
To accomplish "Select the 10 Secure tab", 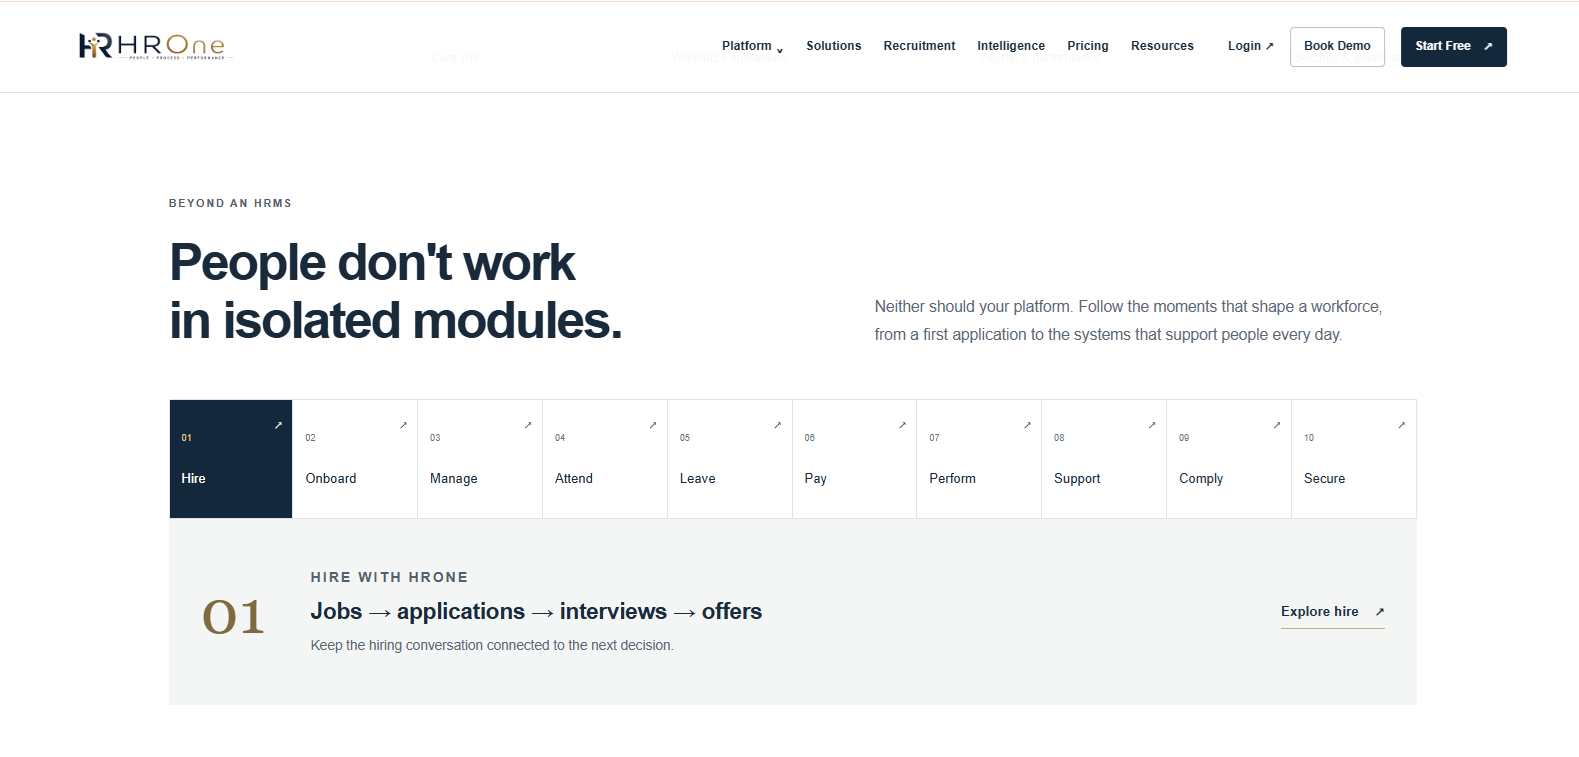I will tap(1354, 459).
